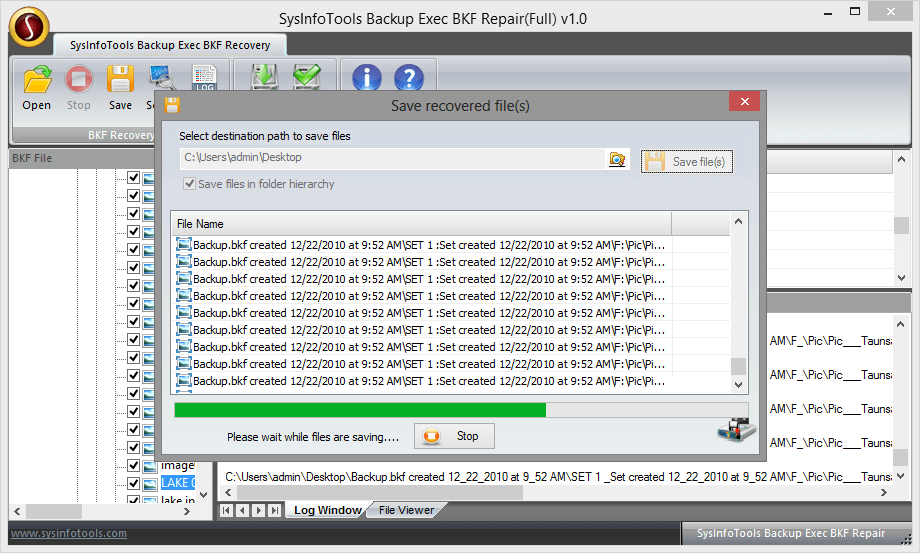Close the Save recovered file(s) dialog
This screenshot has width=920, height=553.
click(745, 101)
